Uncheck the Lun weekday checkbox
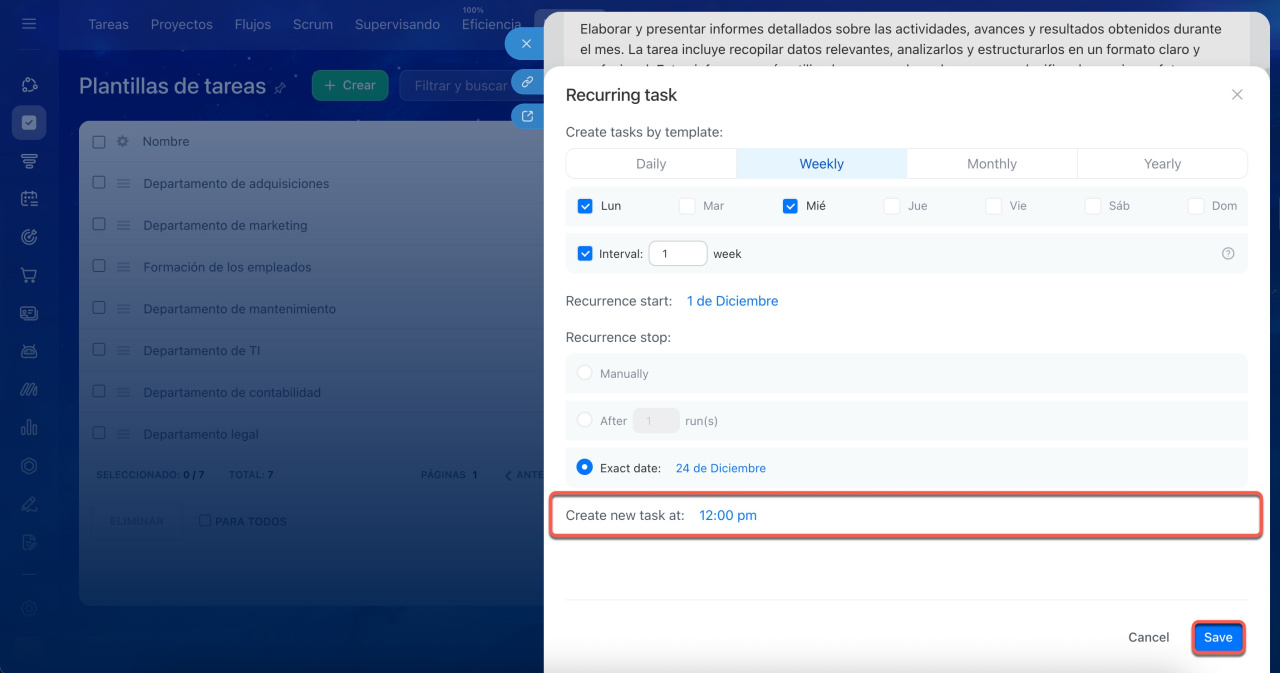The height and width of the screenshot is (673, 1280). pos(585,206)
